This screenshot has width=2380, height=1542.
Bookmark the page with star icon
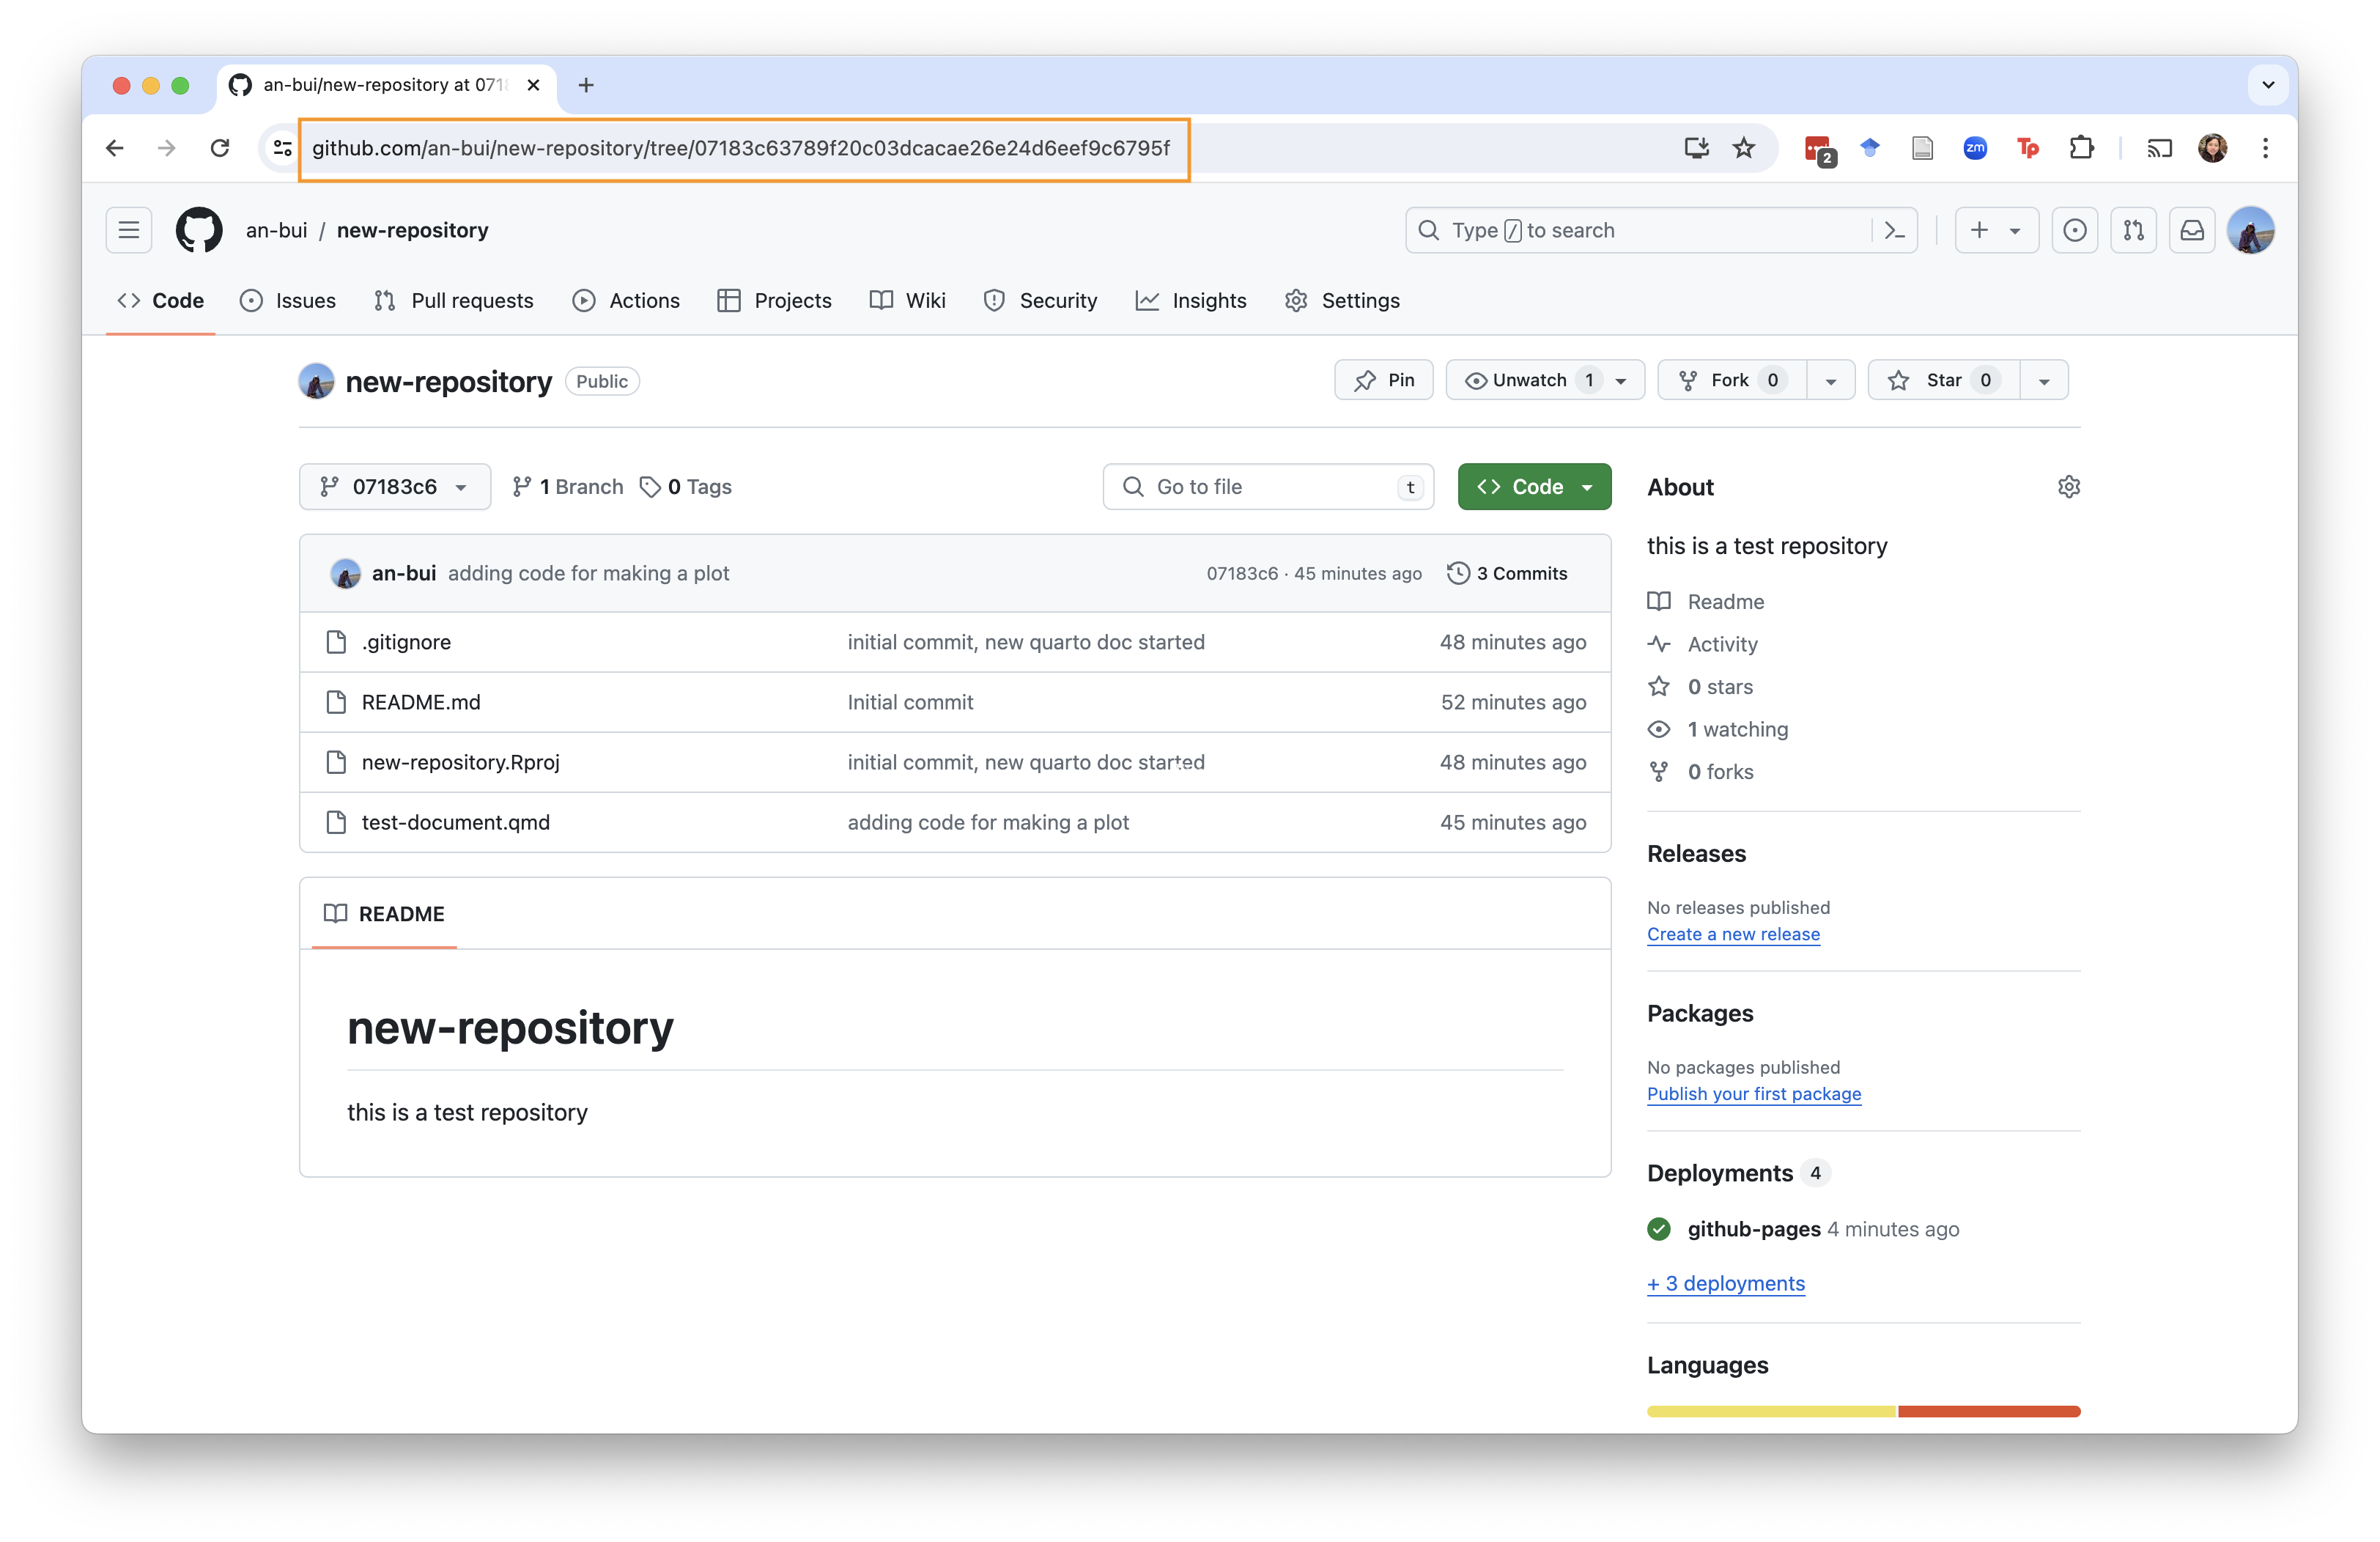pos(1744,148)
